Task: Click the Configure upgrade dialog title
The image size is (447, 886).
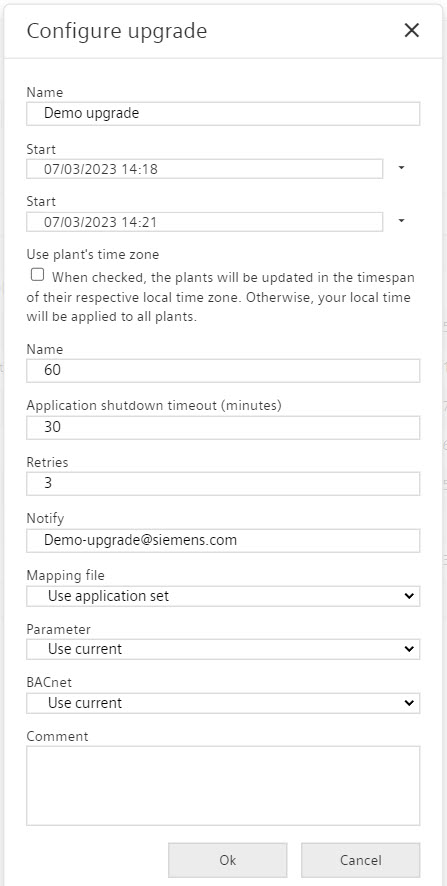Action: [x=117, y=31]
